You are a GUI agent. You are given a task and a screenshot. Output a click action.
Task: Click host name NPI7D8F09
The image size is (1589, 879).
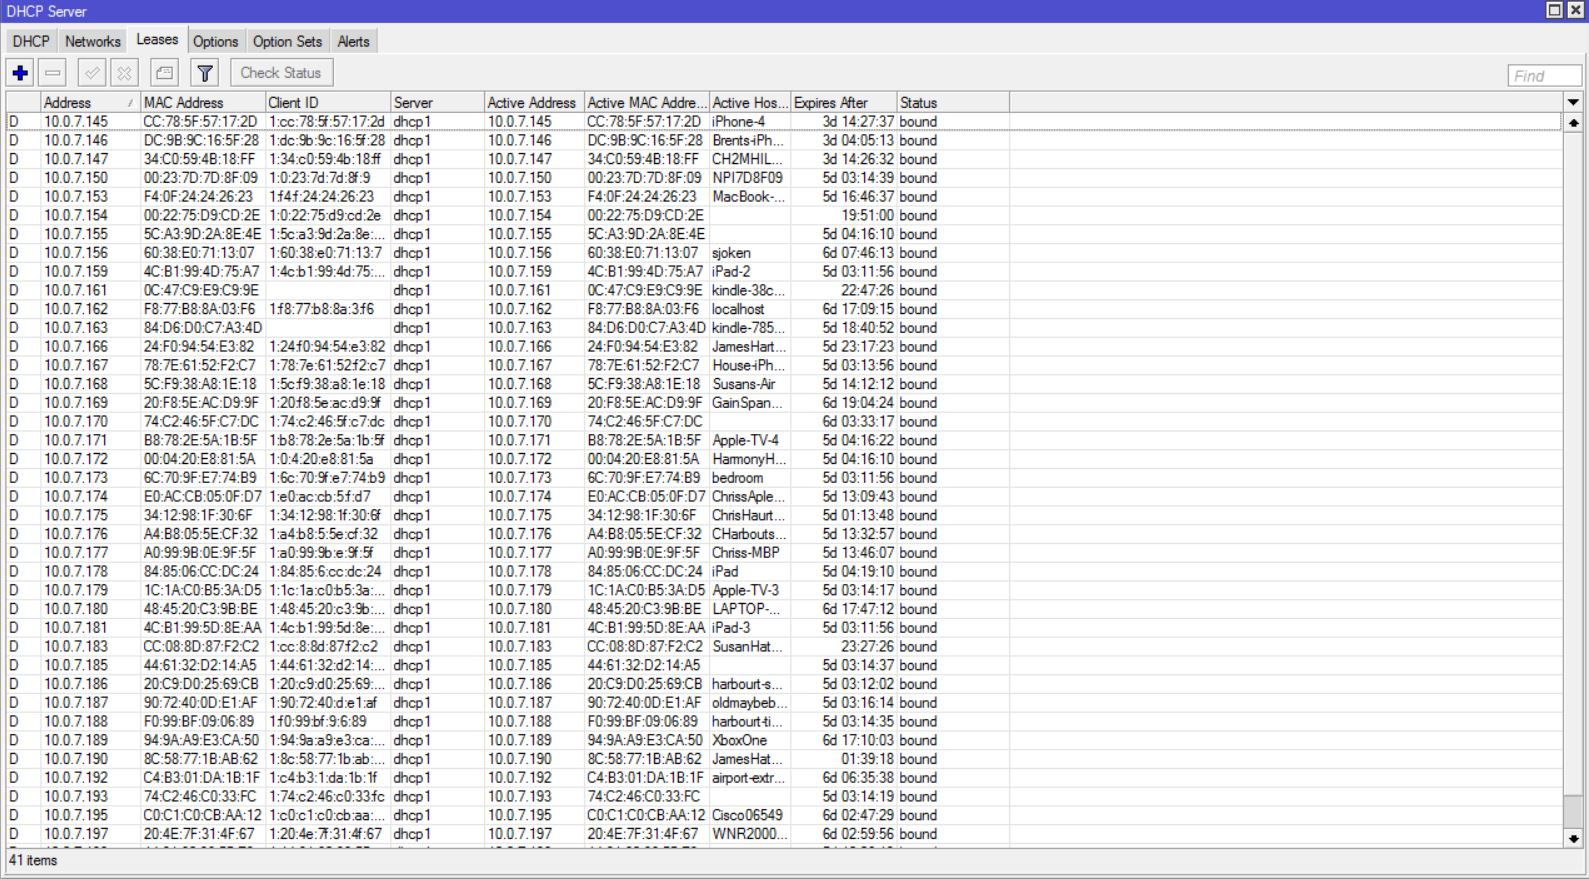click(747, 178)
